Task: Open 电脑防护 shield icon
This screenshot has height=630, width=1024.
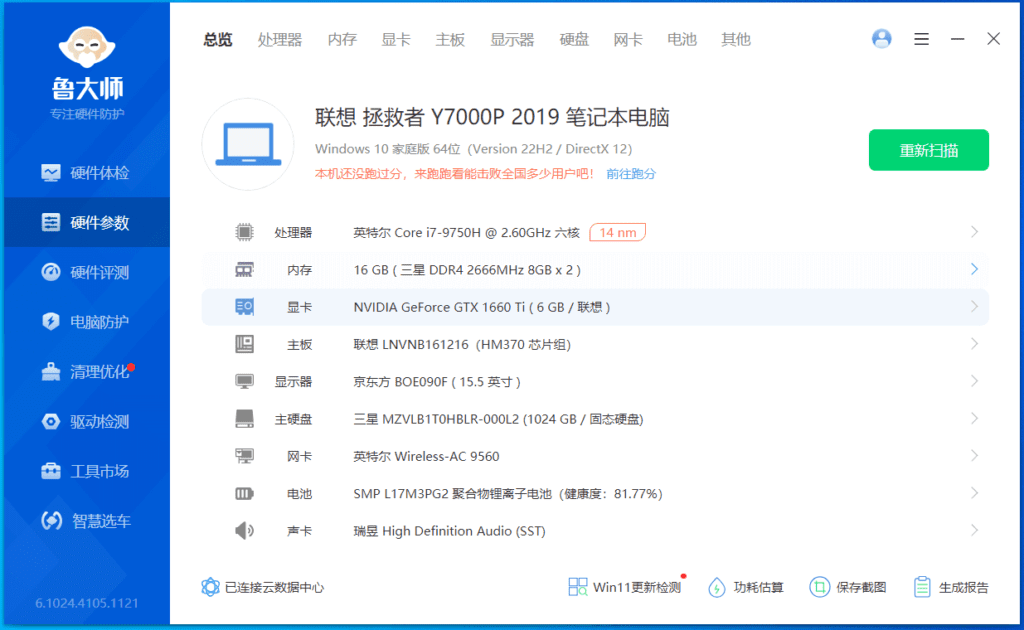Action: (50, 322)
